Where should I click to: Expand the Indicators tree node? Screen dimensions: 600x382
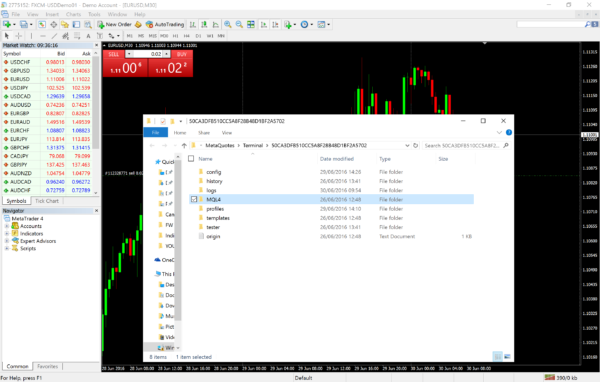(7, 233)
